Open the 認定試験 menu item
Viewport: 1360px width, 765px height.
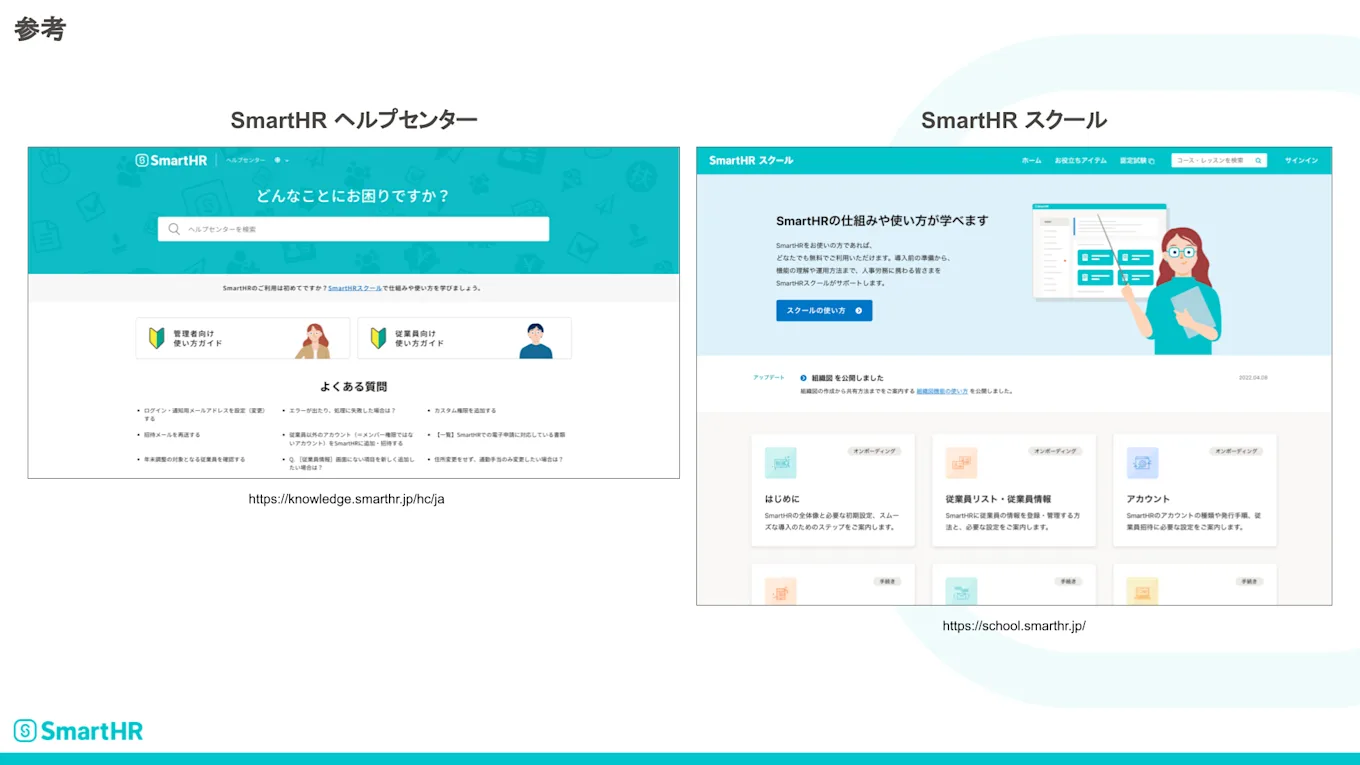(1136, 160)
